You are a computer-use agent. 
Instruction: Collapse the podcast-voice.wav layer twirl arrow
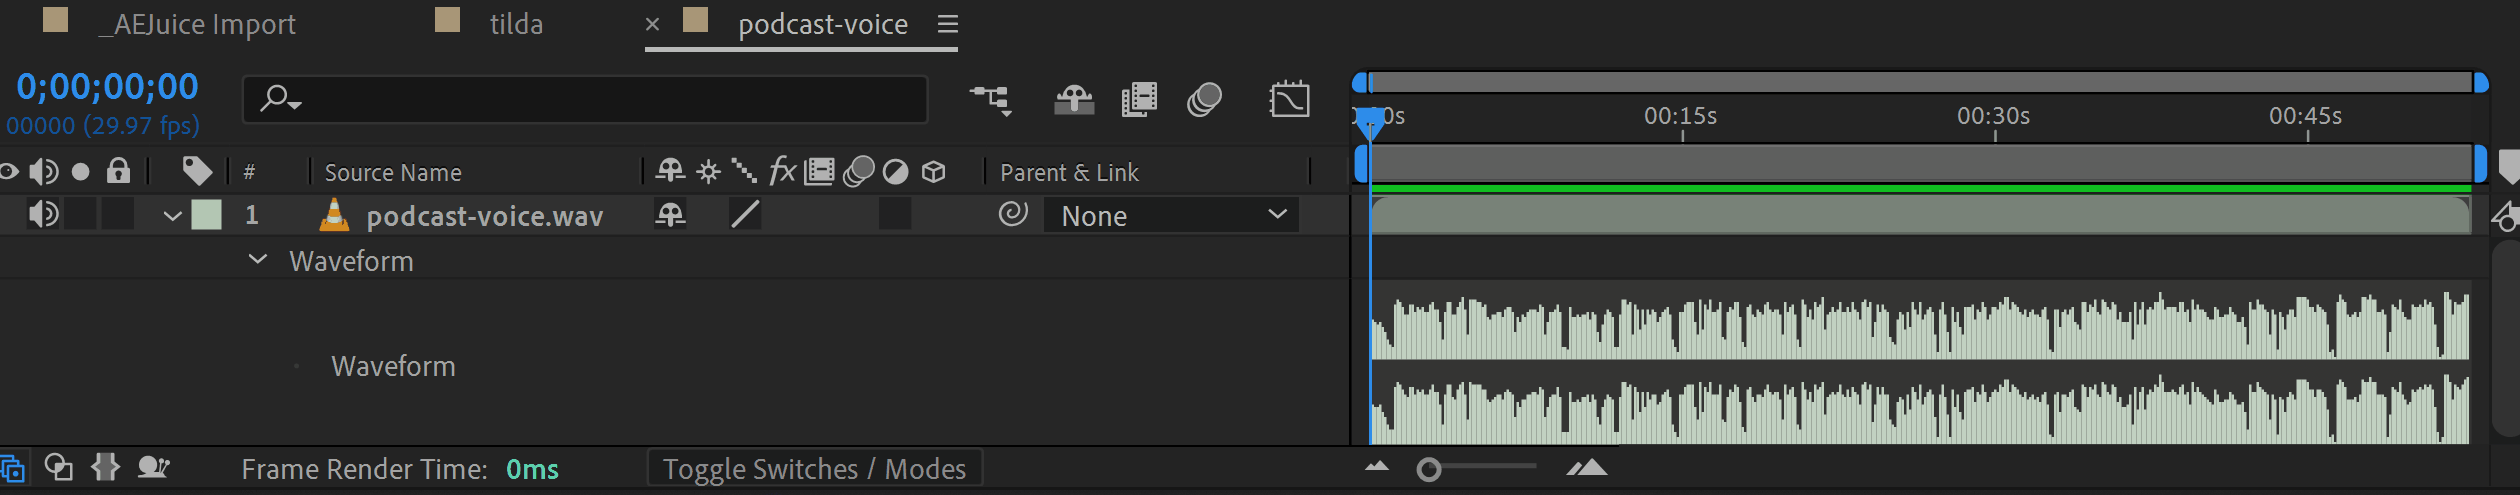pos(172,215)
